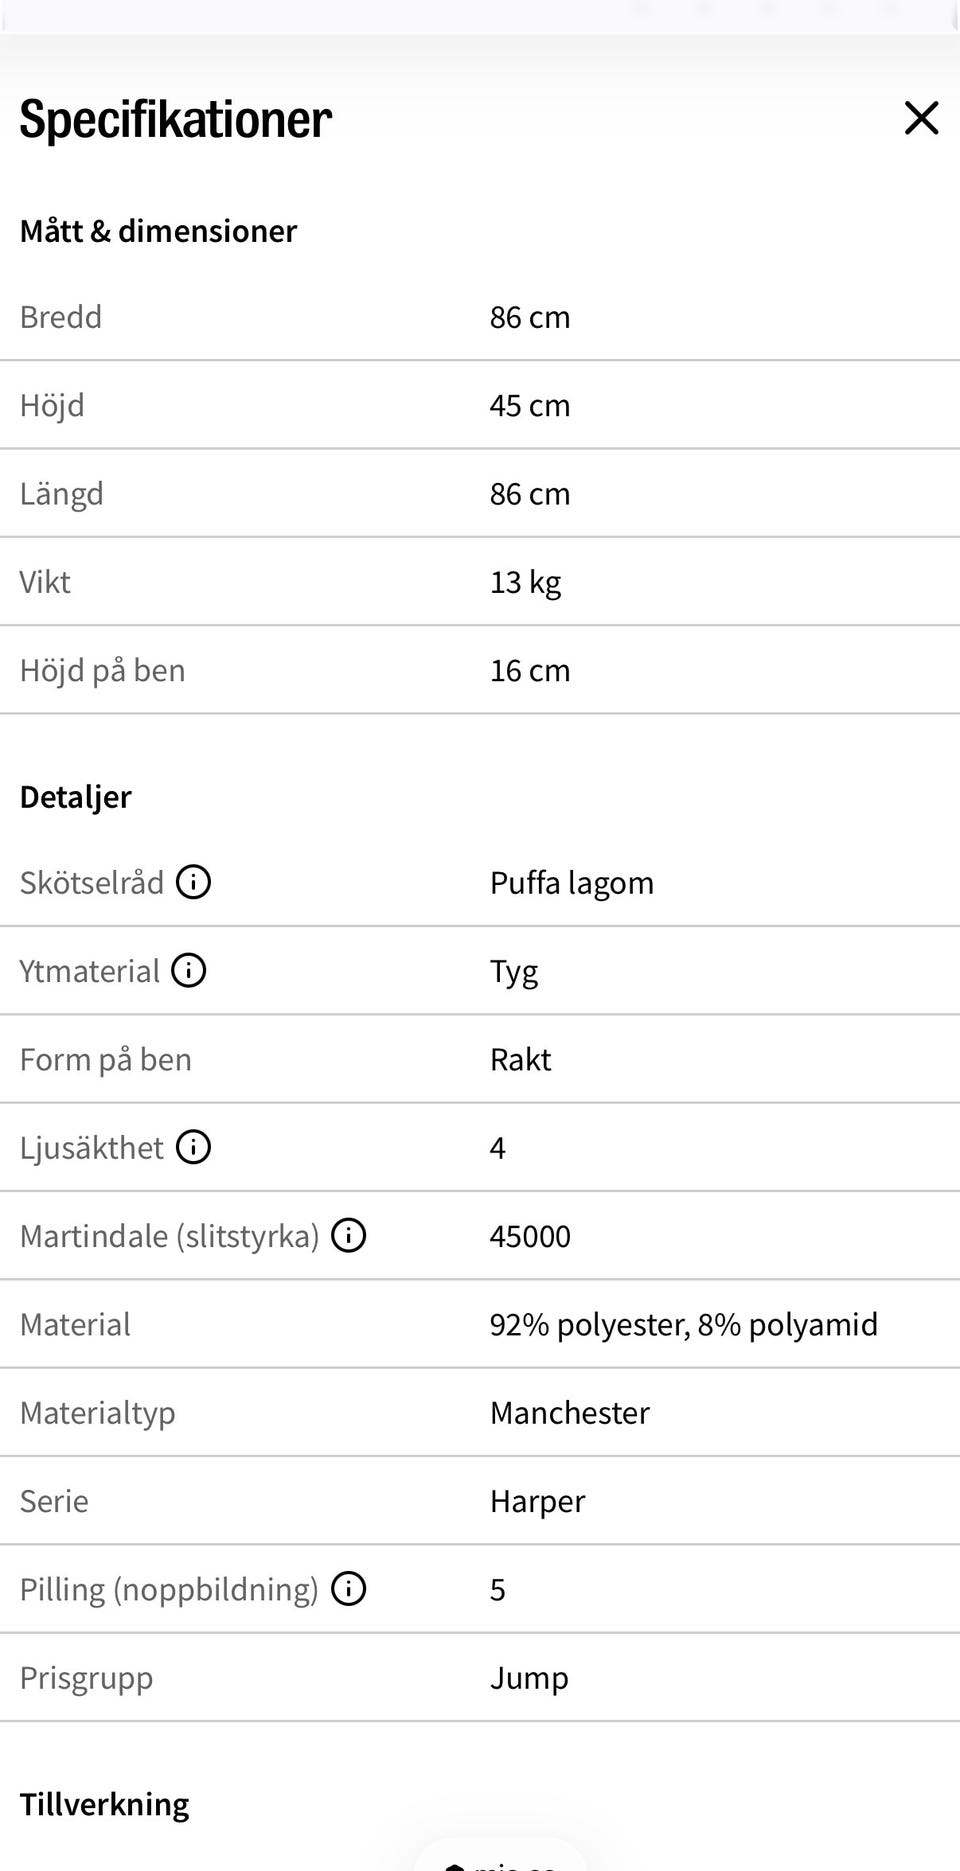Tap the Puffa lagom care advice text
Viewport: 960px width, 1871px height.
(x=572, y=883)
